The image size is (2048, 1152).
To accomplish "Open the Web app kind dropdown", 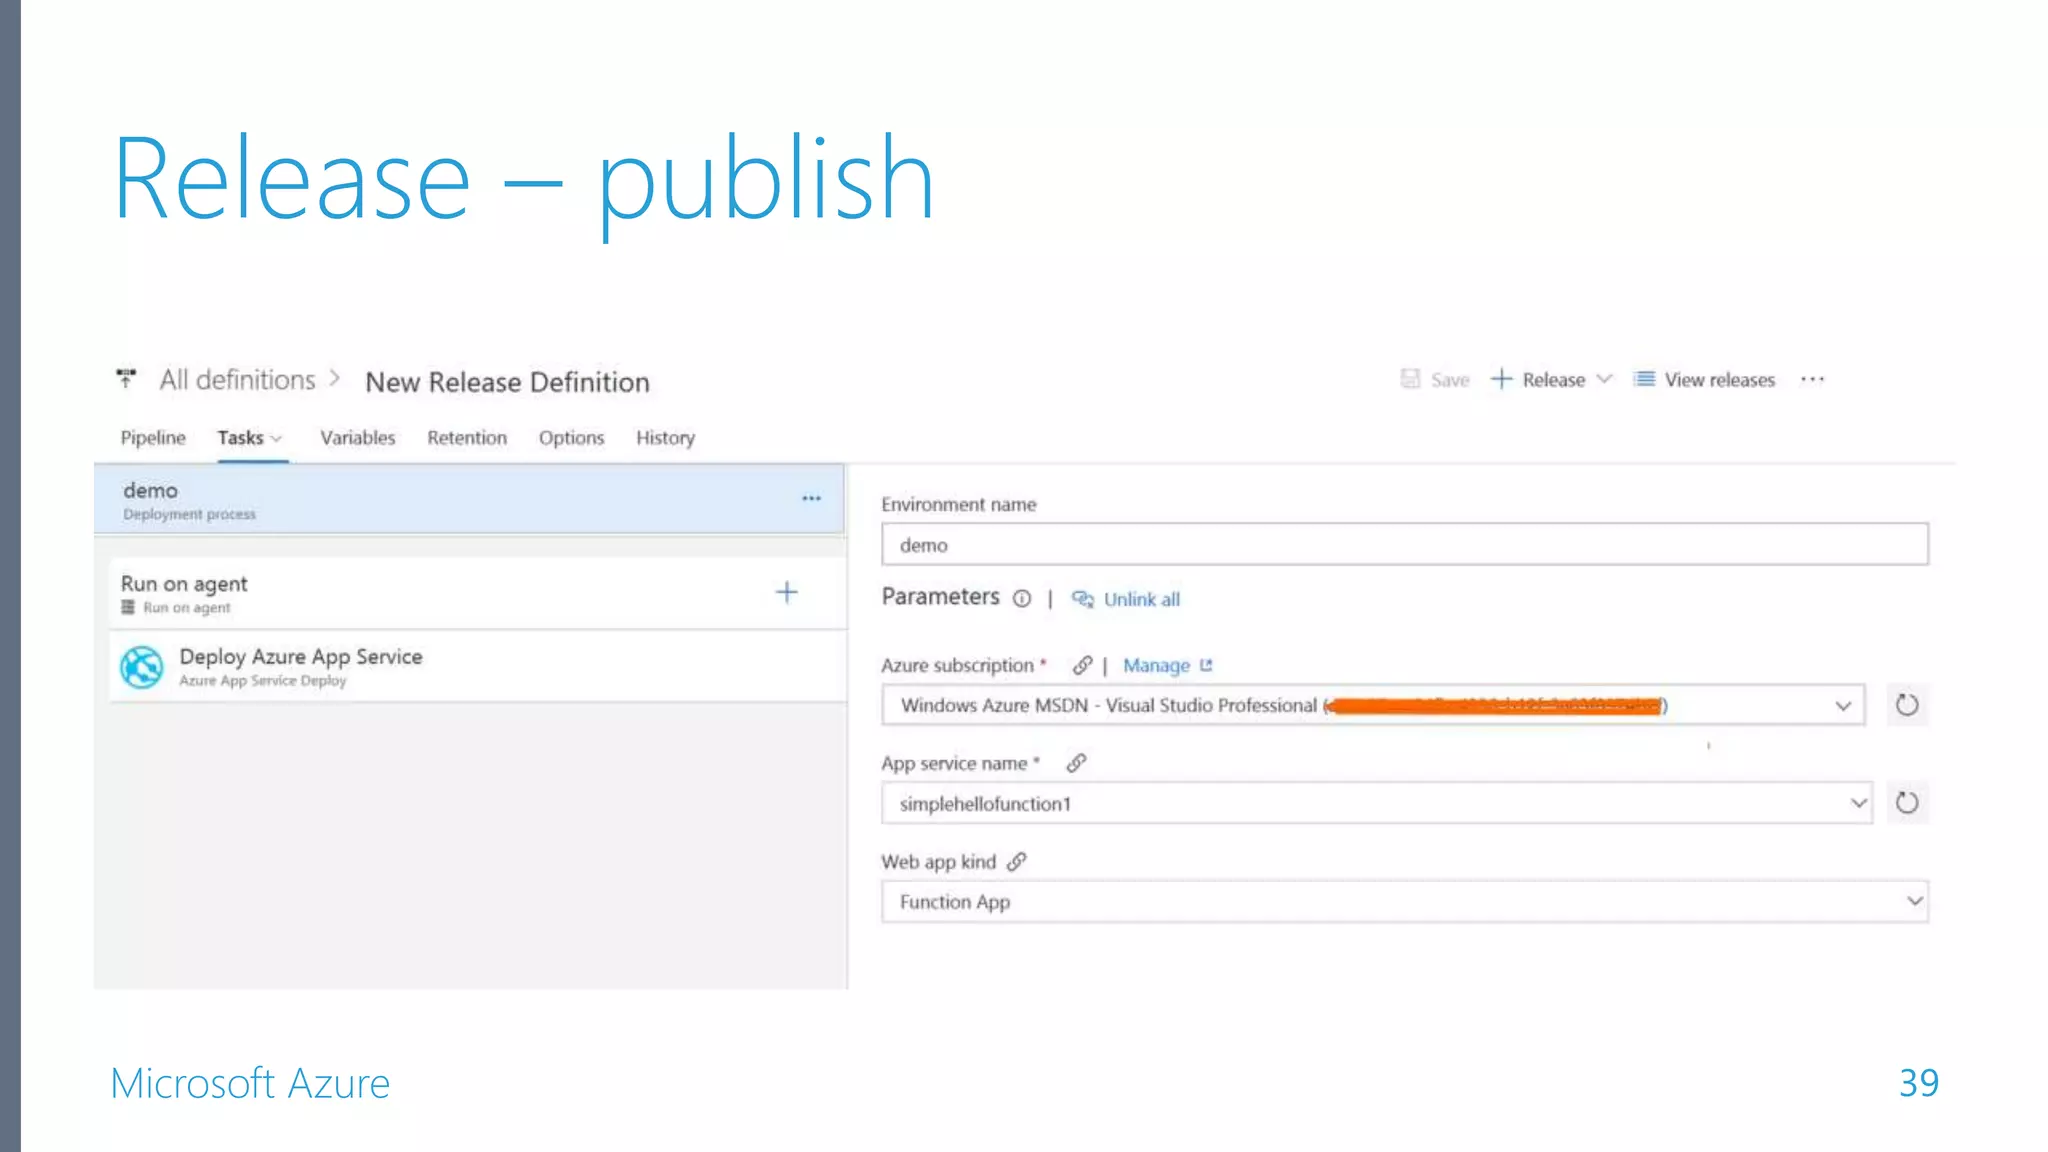I will point(1914,901).
